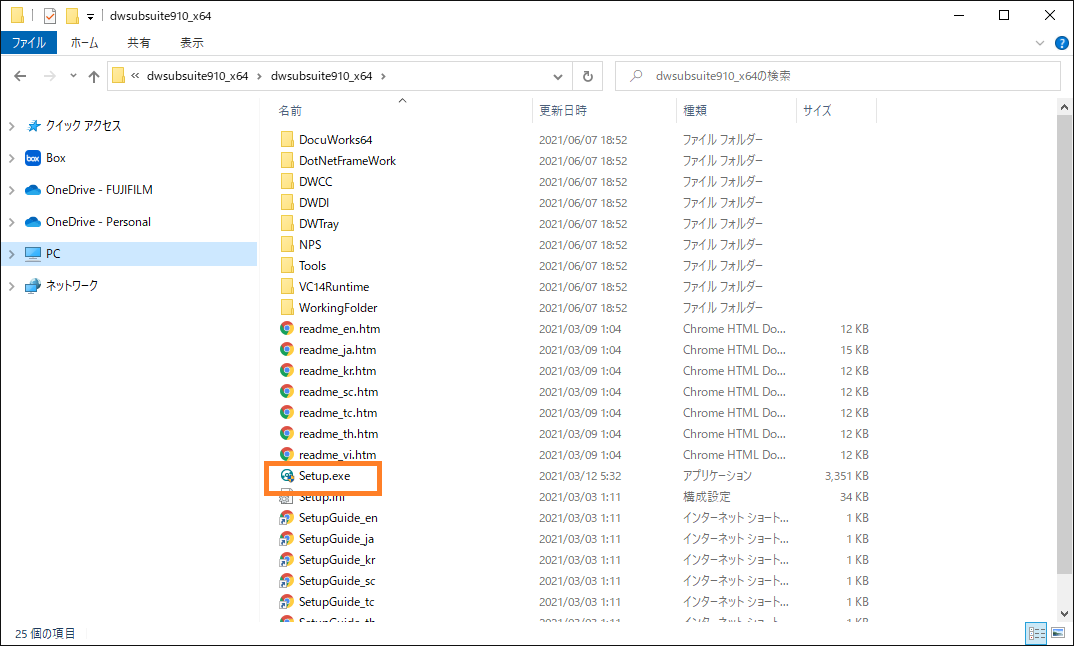Select the VC14Runtime folder icon
Image resolution: width=1074 pixels, height=646 pixels.
click(287, 286)
